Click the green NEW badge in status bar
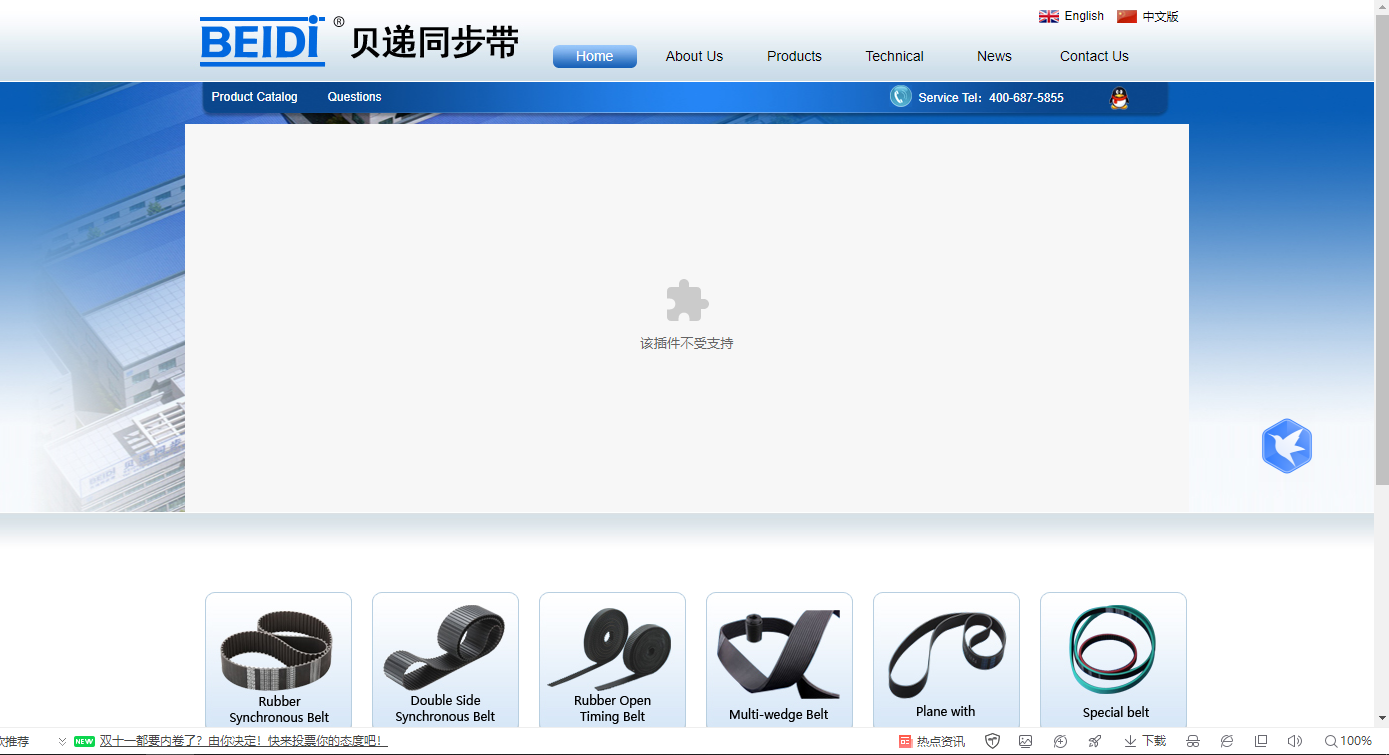The height and width of the screenshot is (755, 1389). coord(84,741)
